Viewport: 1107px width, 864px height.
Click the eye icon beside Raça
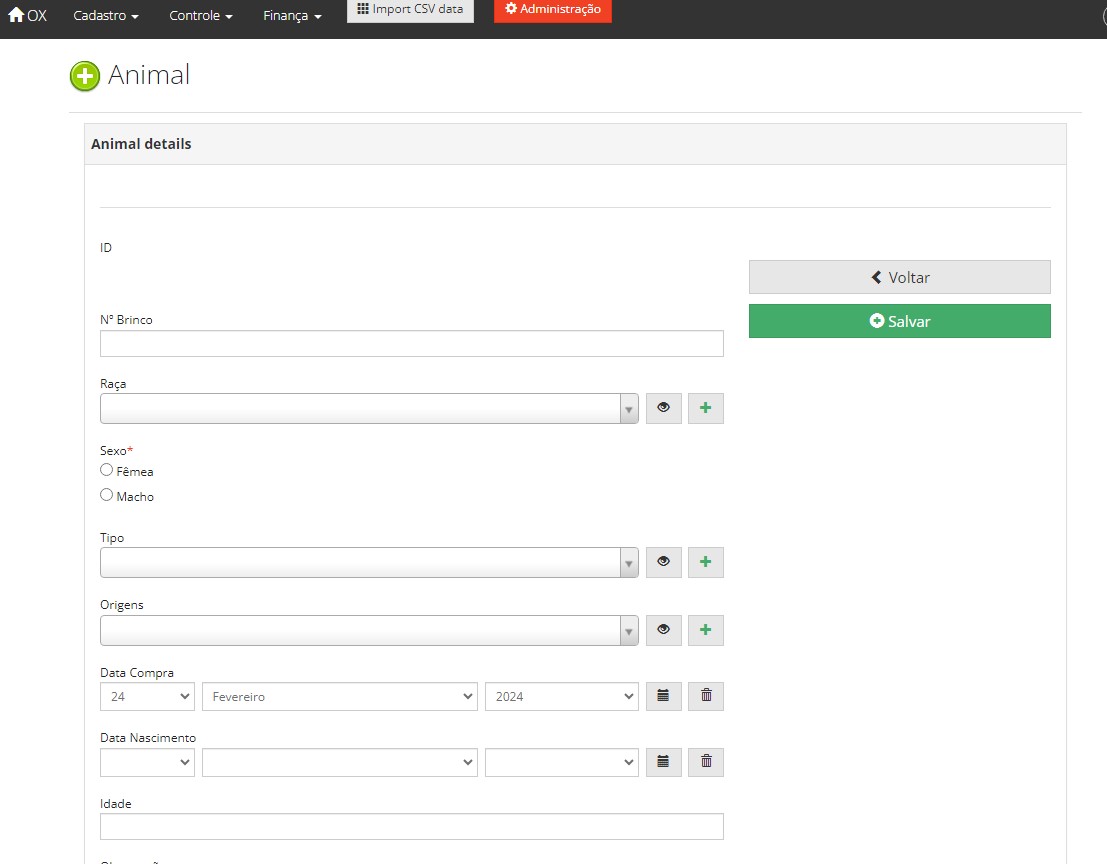pos(663,408)
